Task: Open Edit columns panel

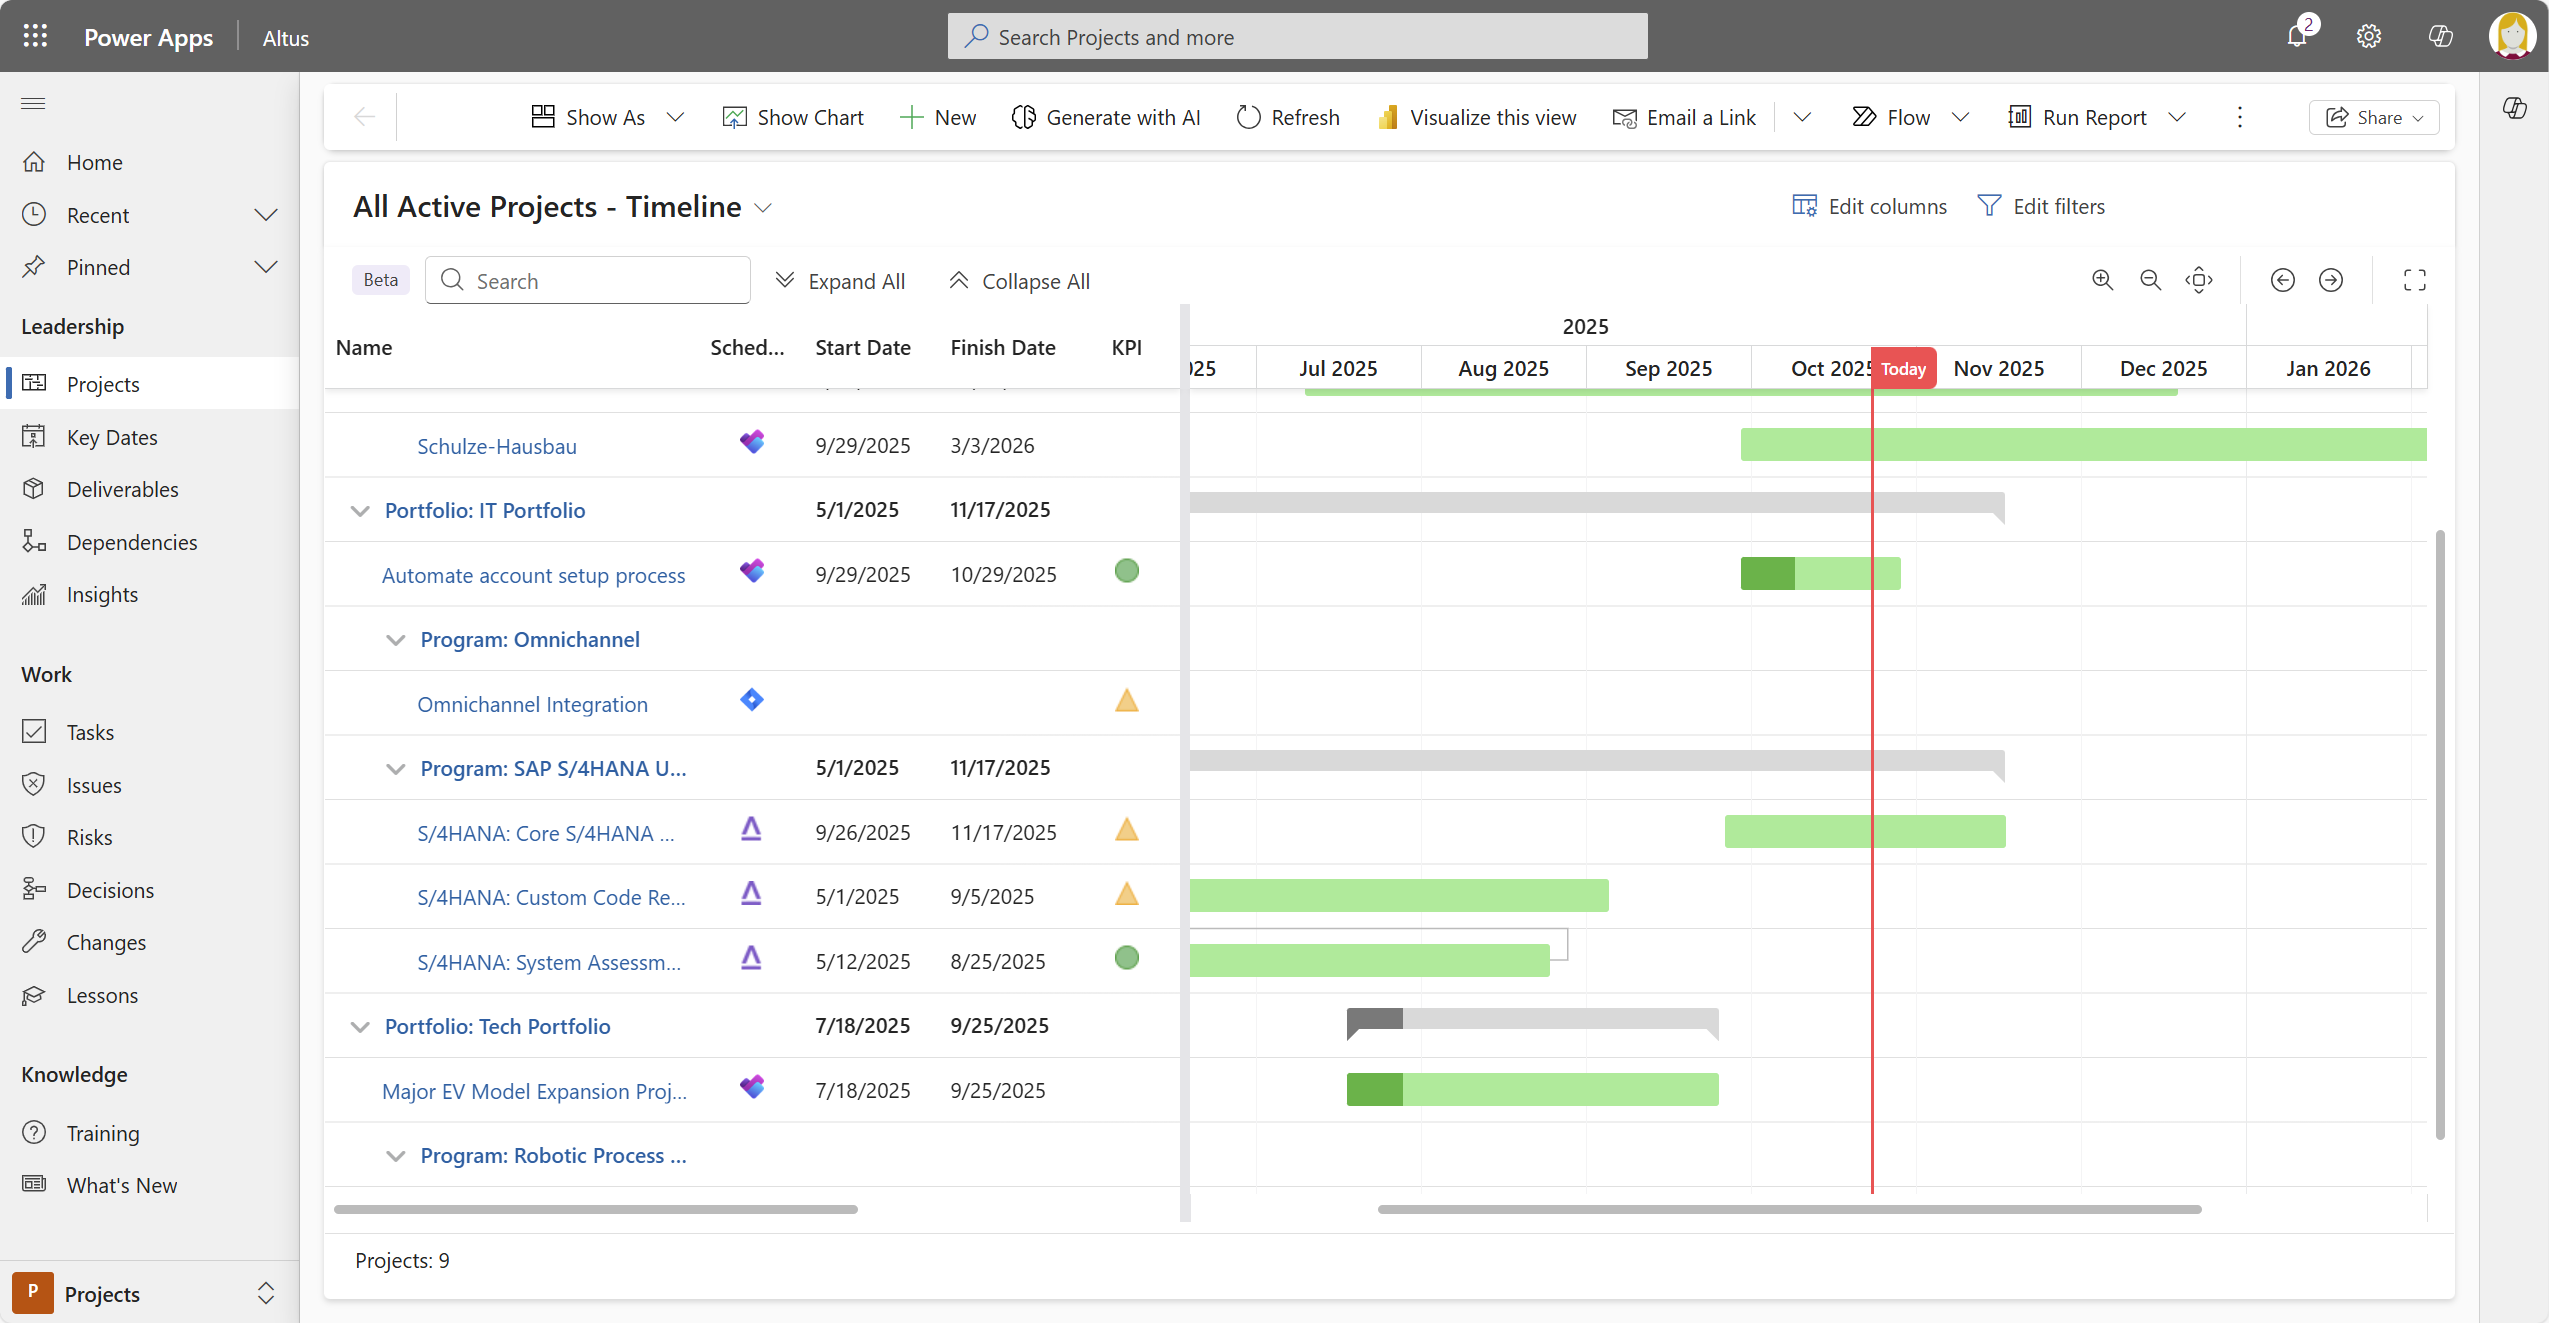Action: pos(1868,205)
